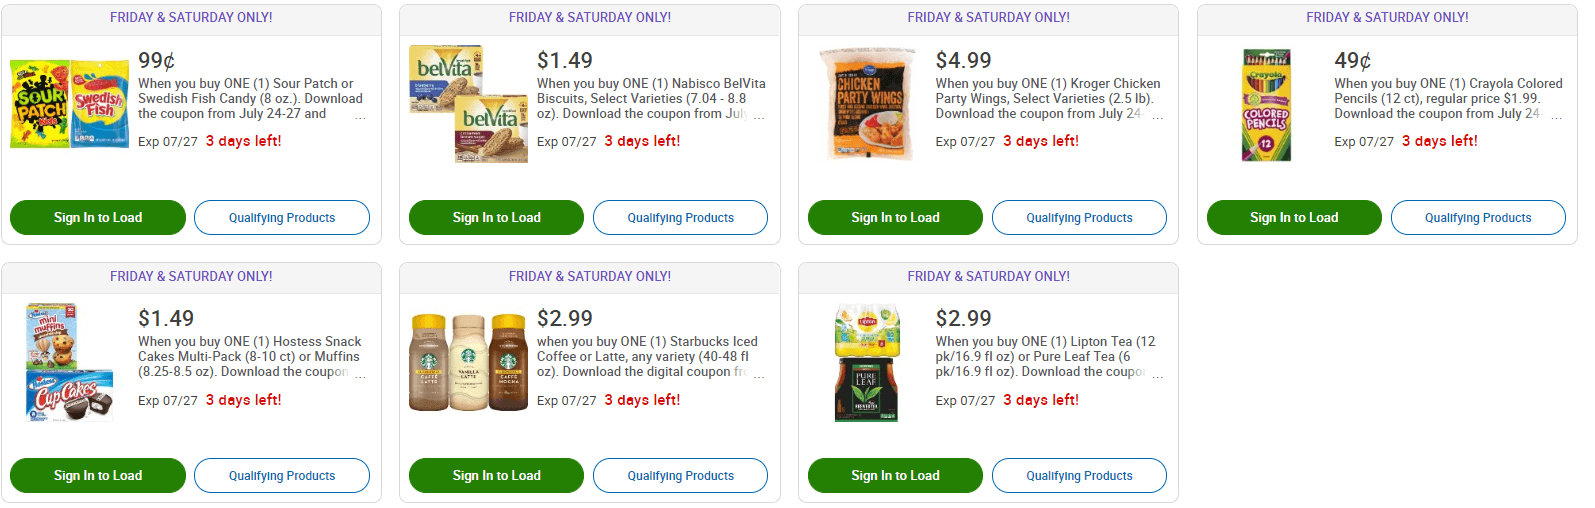Expand the BelVita coupon description ellipsis
This screenshot has width=1595, height=508.
coord(759,115)
